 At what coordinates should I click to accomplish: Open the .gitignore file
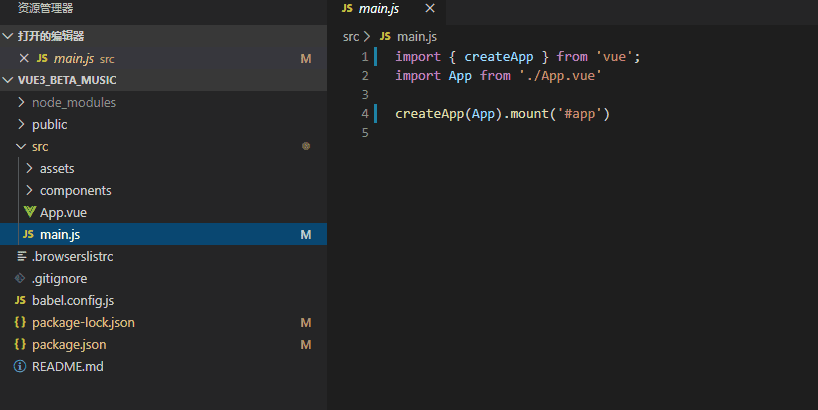59,279
